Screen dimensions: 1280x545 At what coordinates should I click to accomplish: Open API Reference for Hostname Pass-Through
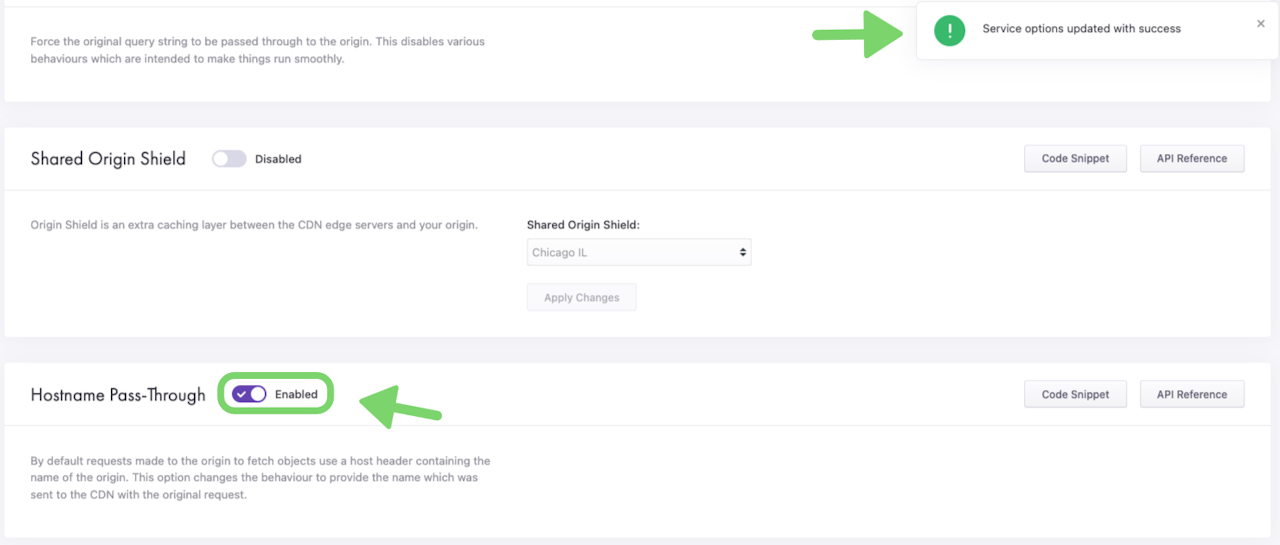click(1191, 395)
